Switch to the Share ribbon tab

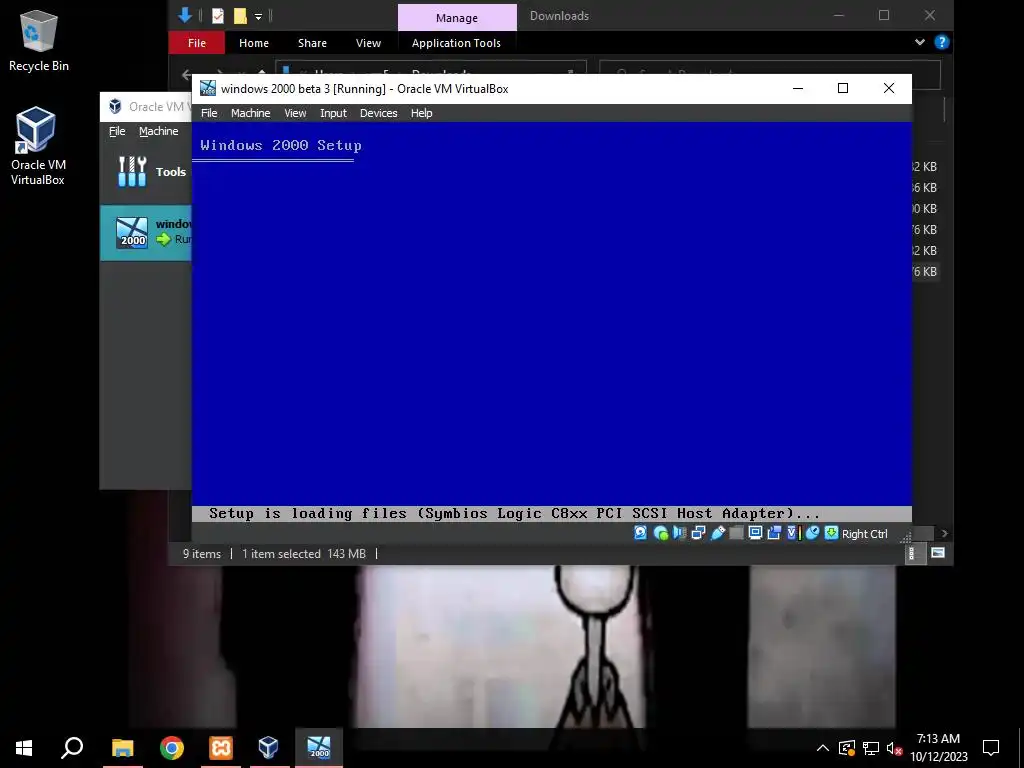(312, 42)
